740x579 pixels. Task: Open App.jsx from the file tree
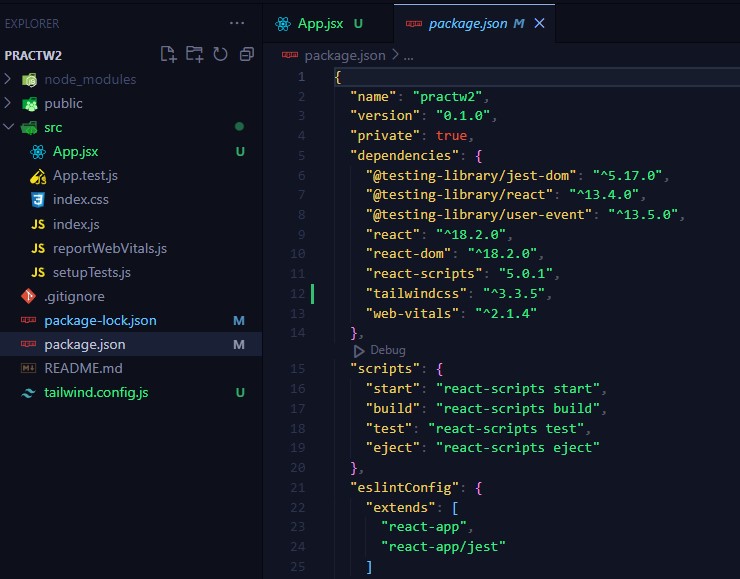[76, 151]
